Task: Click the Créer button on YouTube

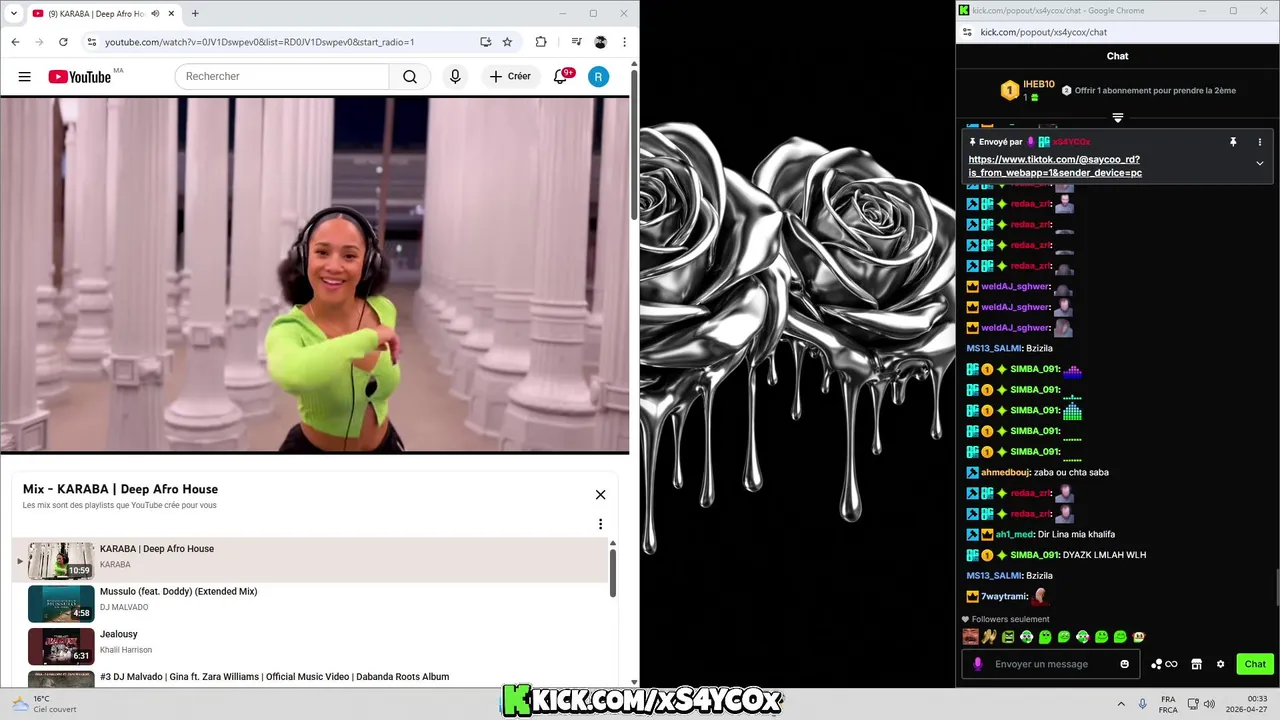Action: click(x=510, y=77)
